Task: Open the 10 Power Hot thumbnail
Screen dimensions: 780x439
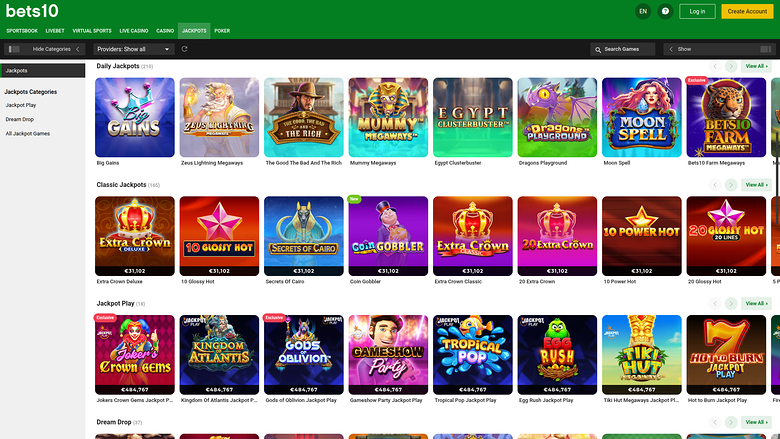Action: pyautogui.click(x=642, y=236)
